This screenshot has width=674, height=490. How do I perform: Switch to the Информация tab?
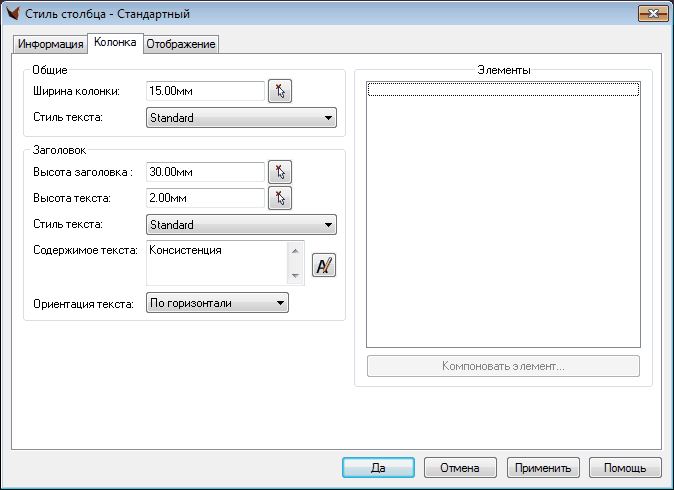51,44
